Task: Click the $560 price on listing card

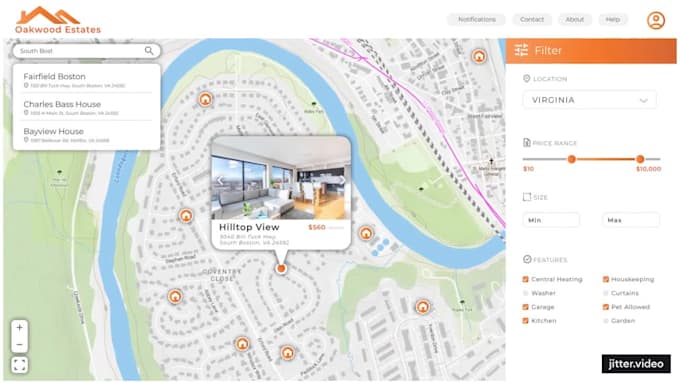Action: click(x=317, y=227)
